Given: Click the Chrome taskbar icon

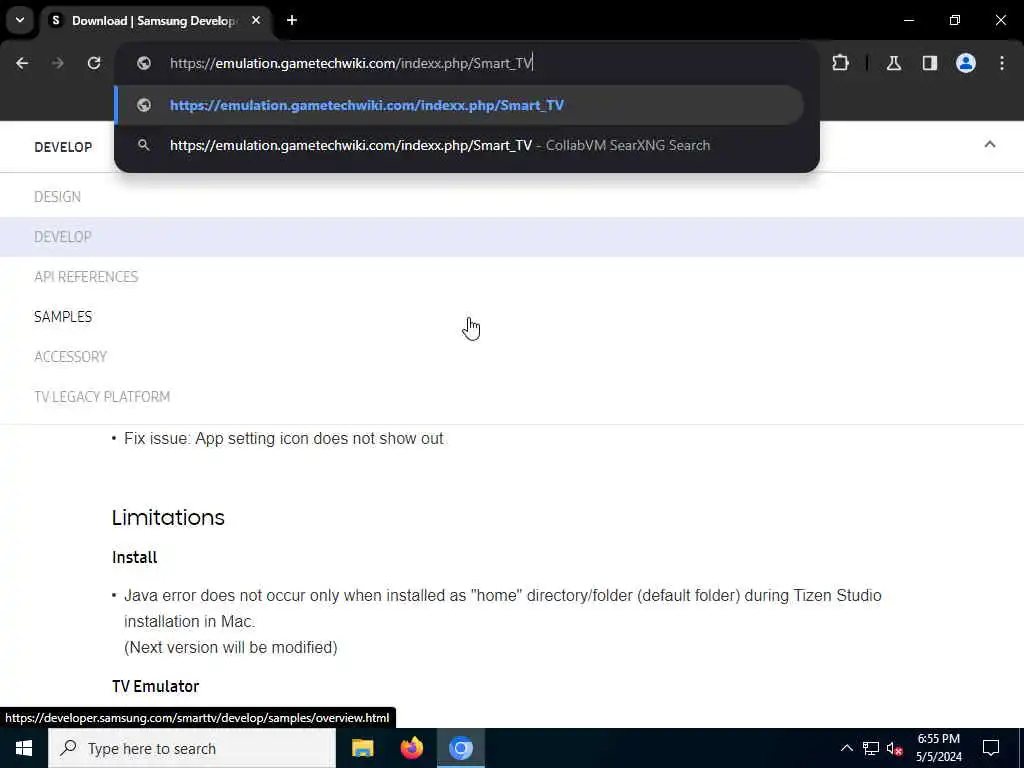Looking at the screenshot, I should coord(461,748).
